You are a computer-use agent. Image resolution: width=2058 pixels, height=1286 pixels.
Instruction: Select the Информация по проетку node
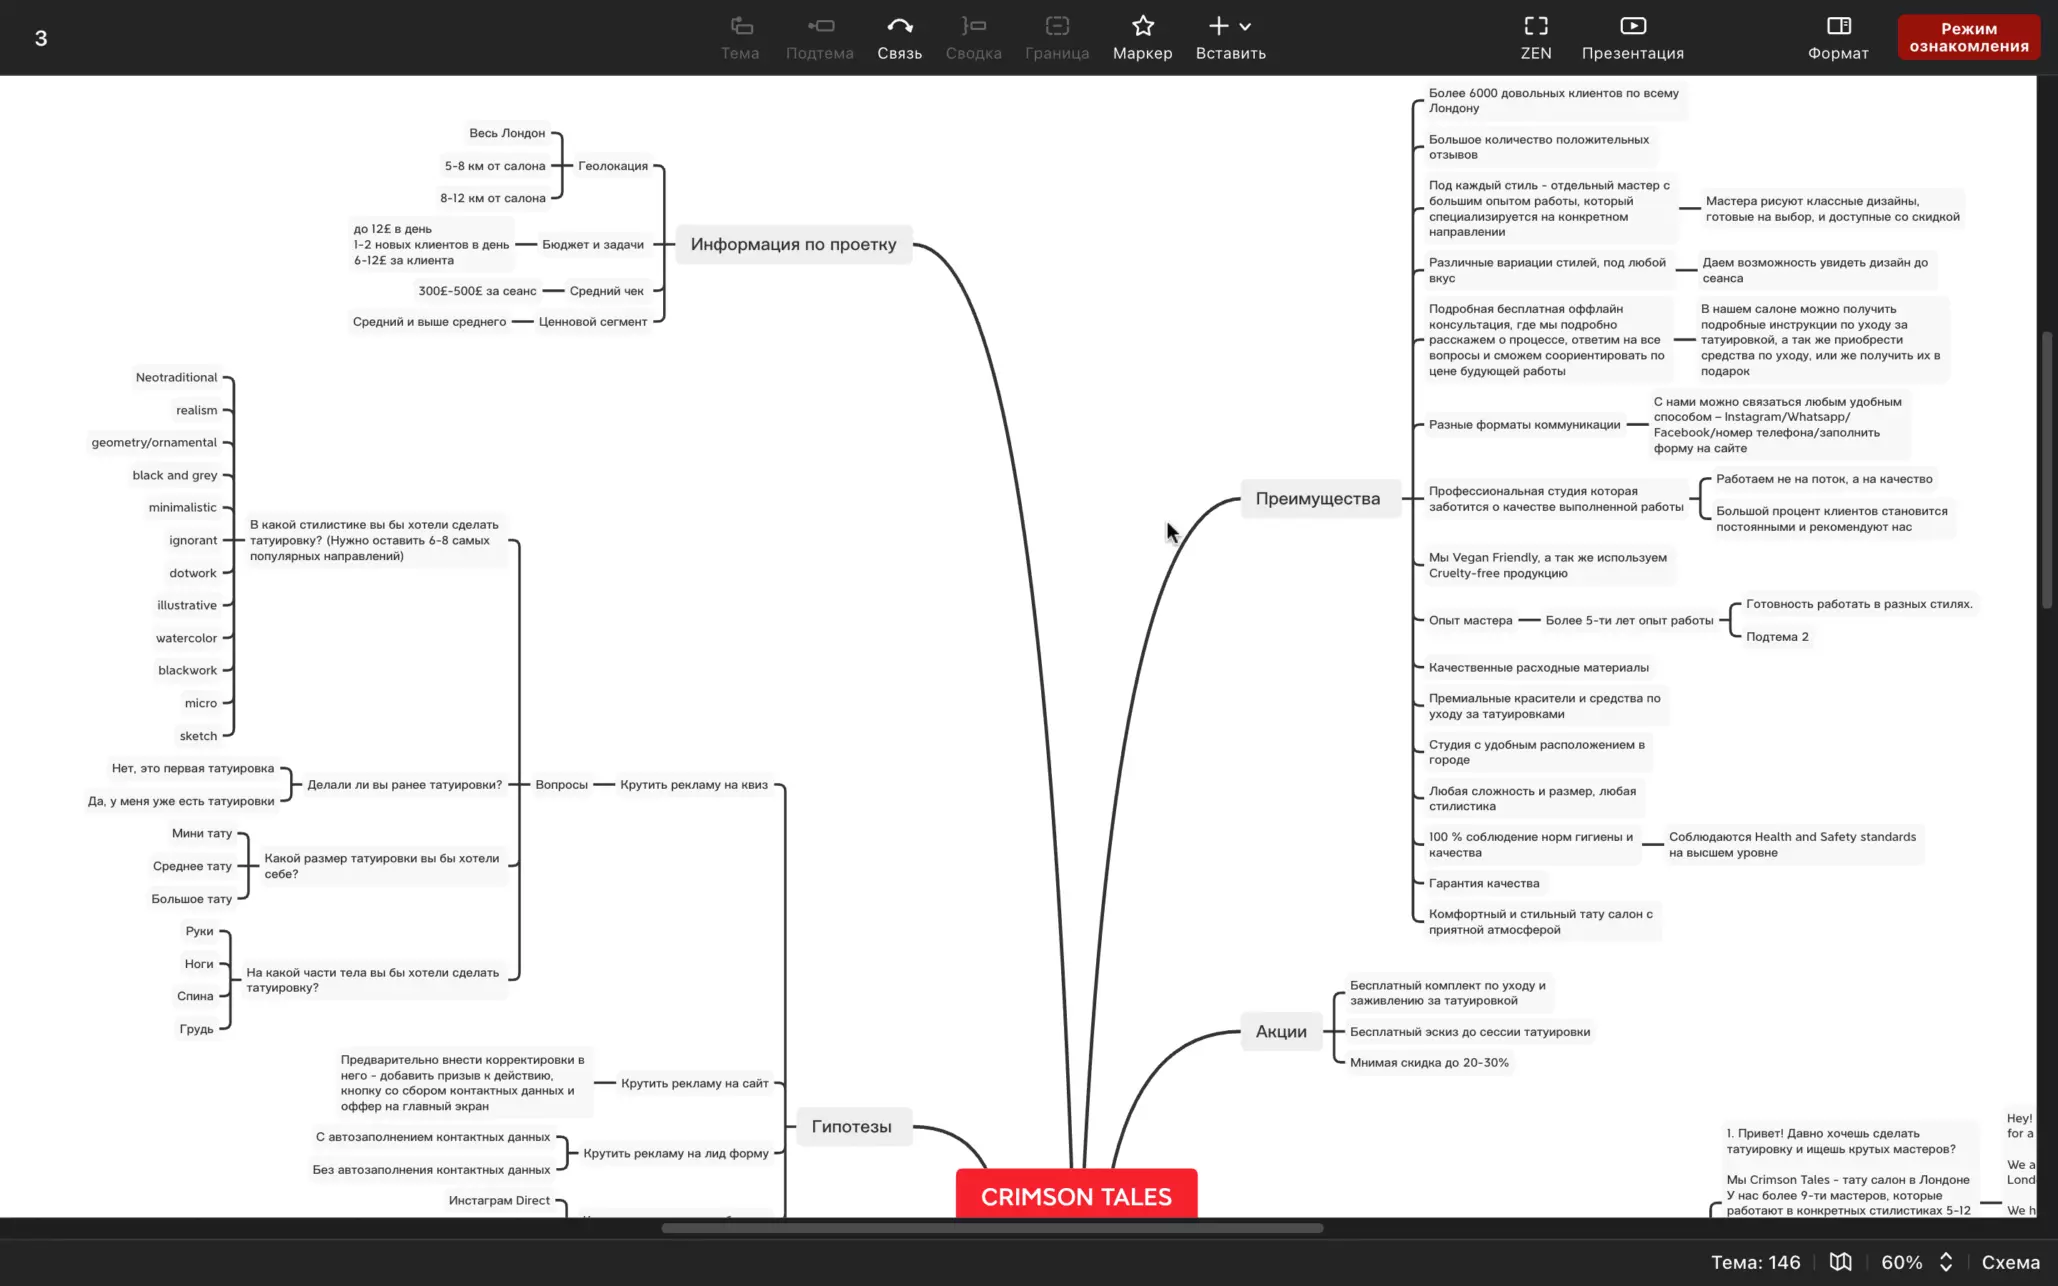tap(793, 245)
